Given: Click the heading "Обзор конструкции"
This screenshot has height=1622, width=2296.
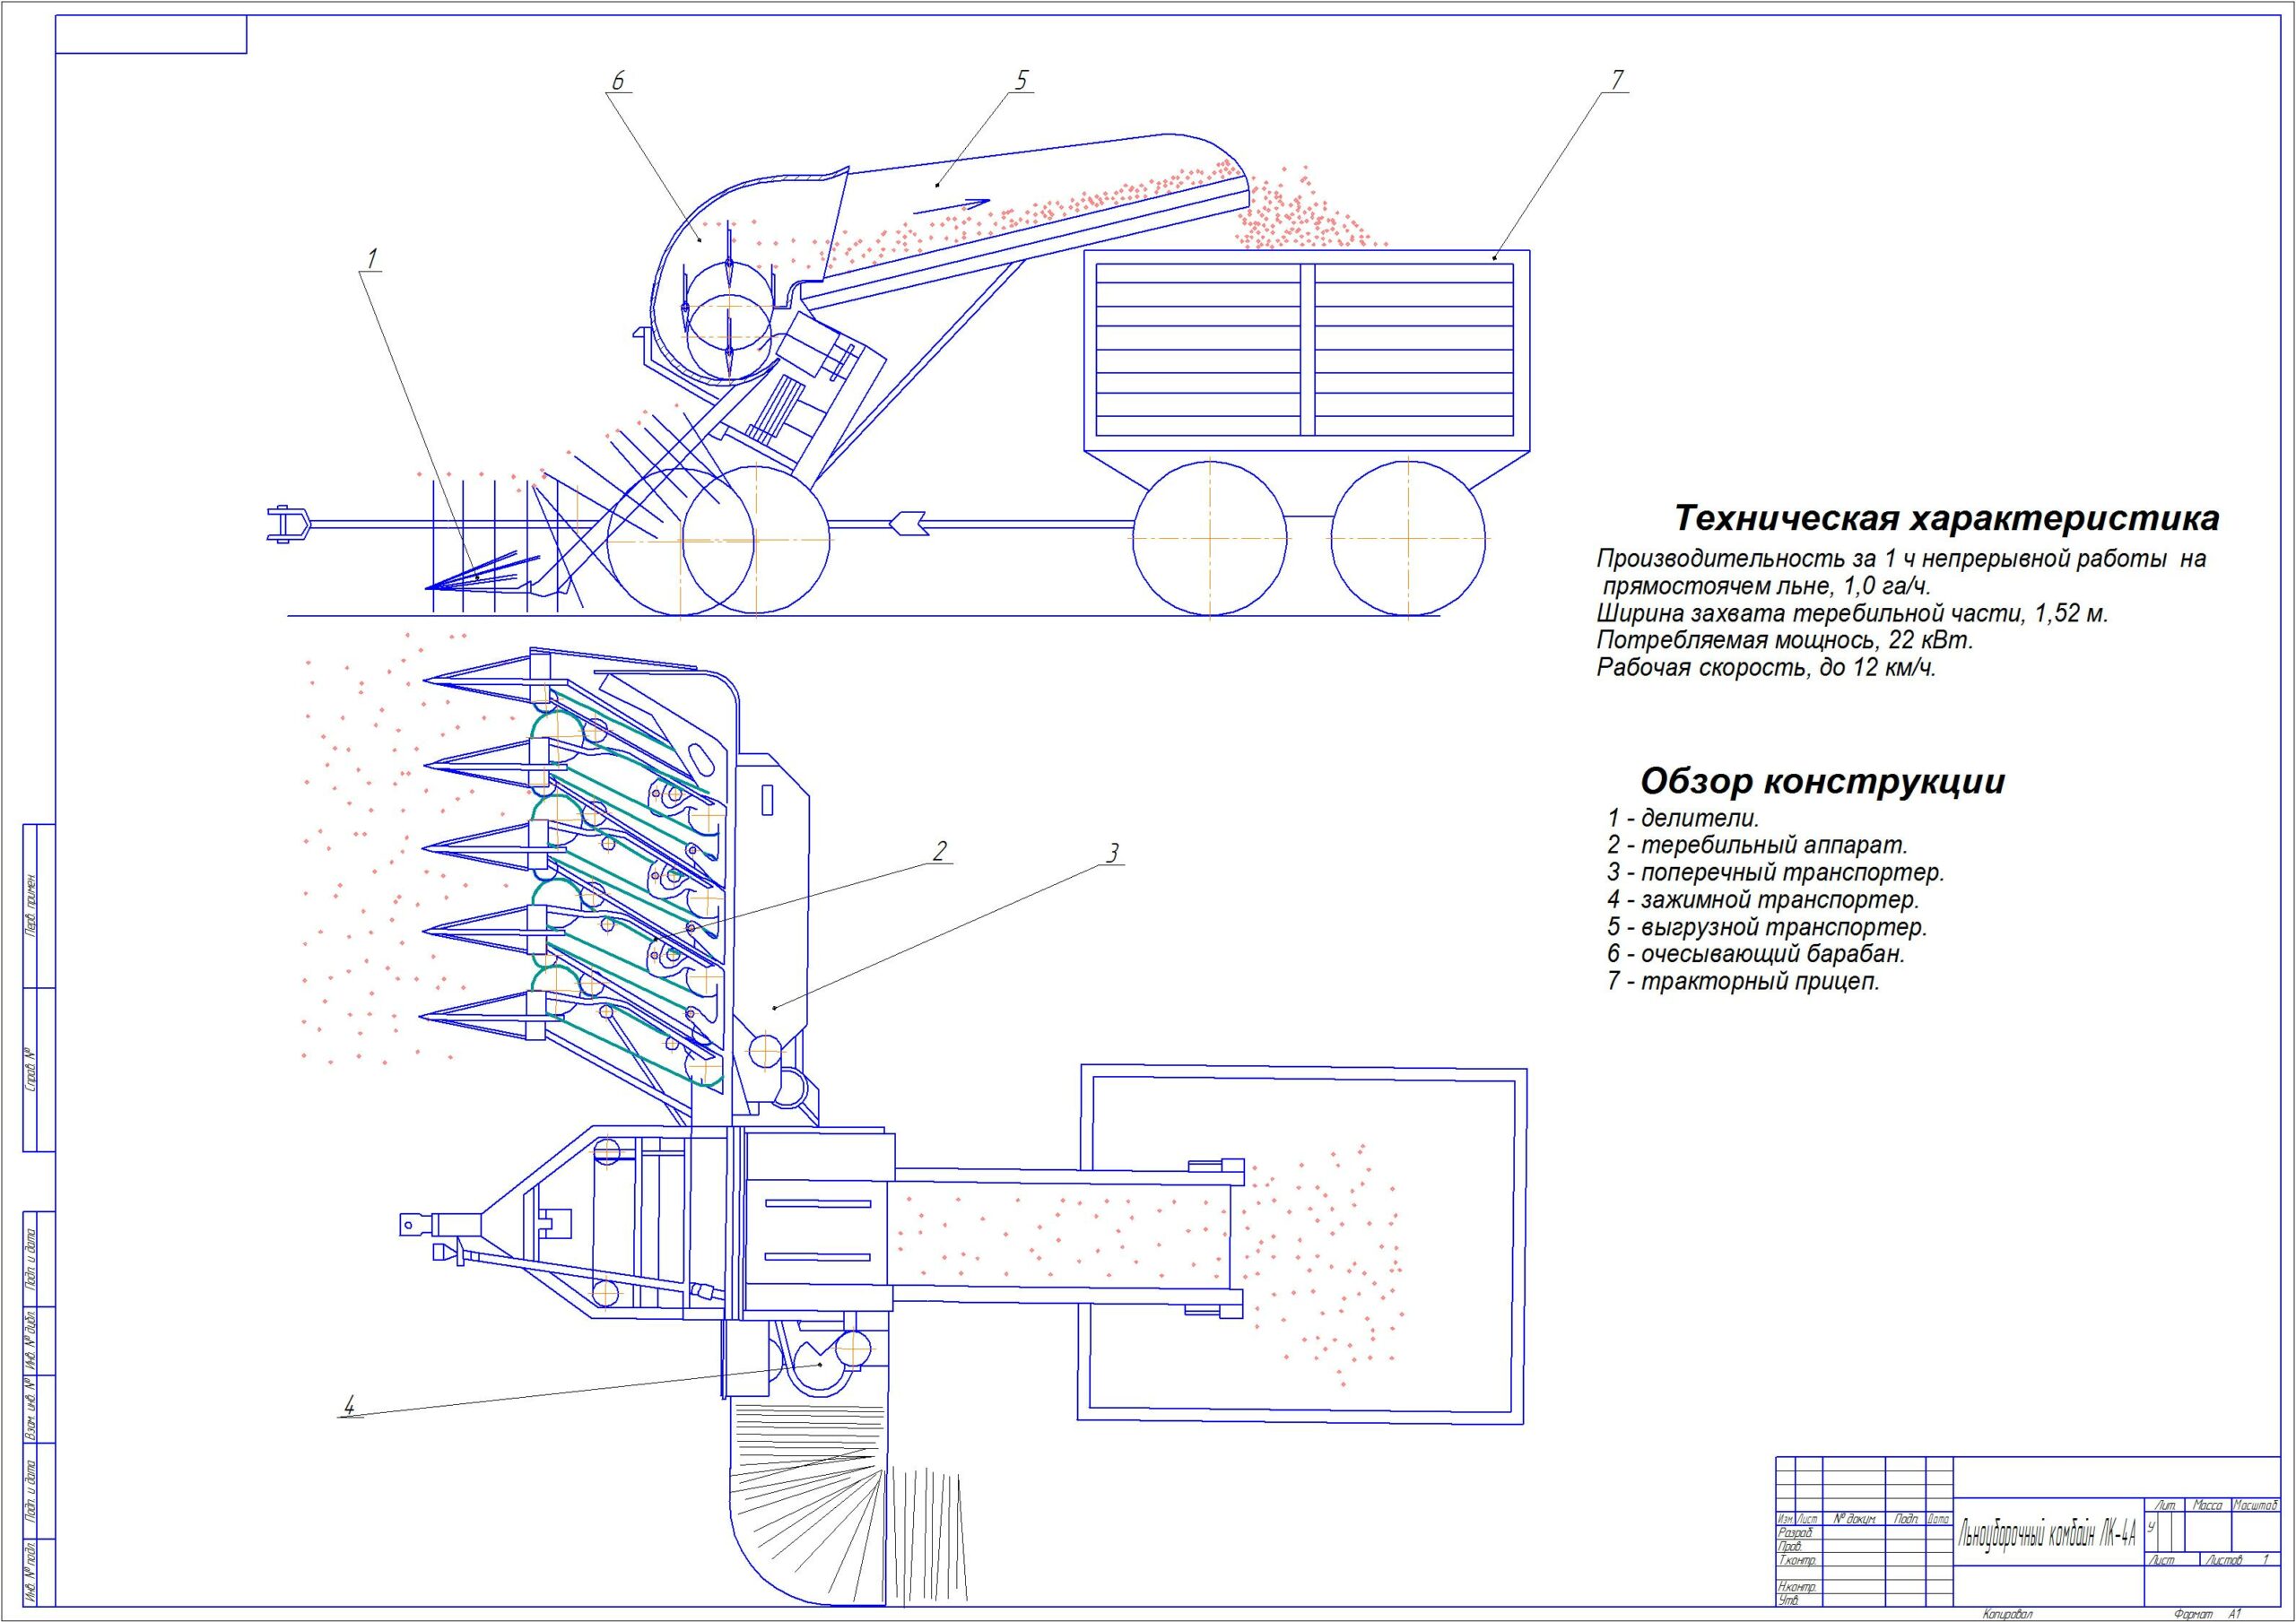Looking at the screenshot, I should coord(1823,780).
